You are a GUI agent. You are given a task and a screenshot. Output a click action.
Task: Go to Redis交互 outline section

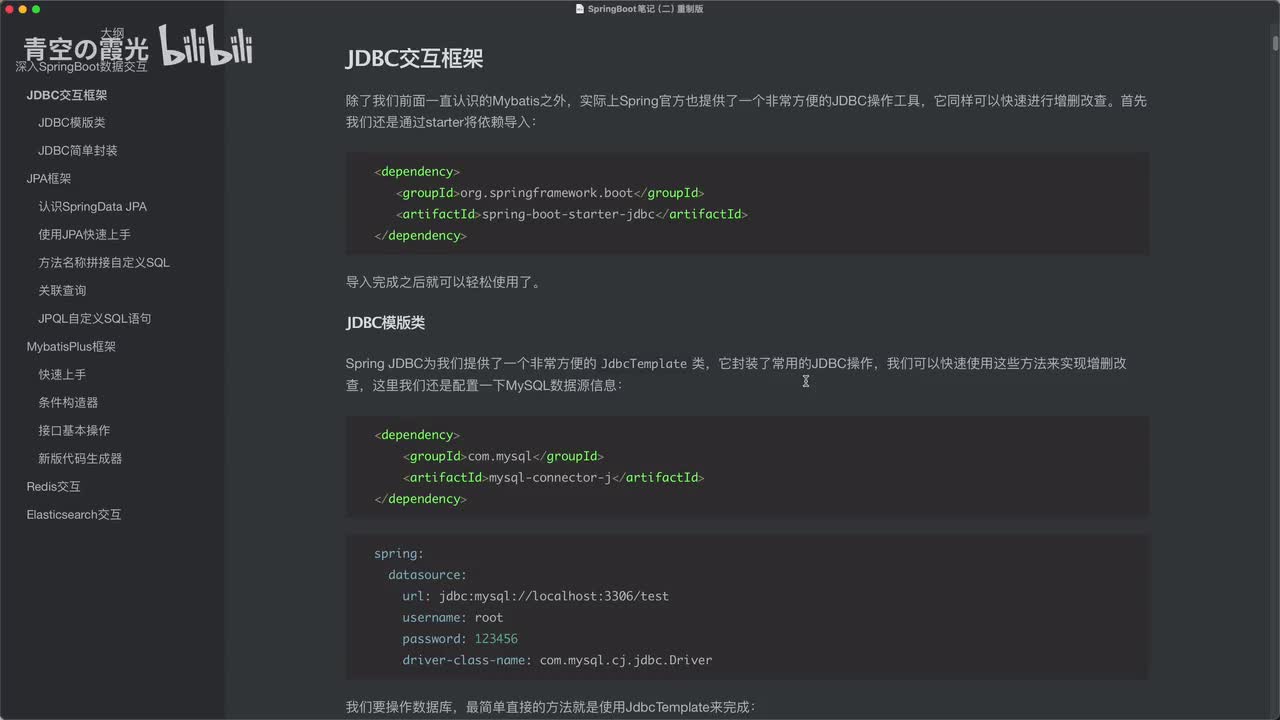coord(53,487)
